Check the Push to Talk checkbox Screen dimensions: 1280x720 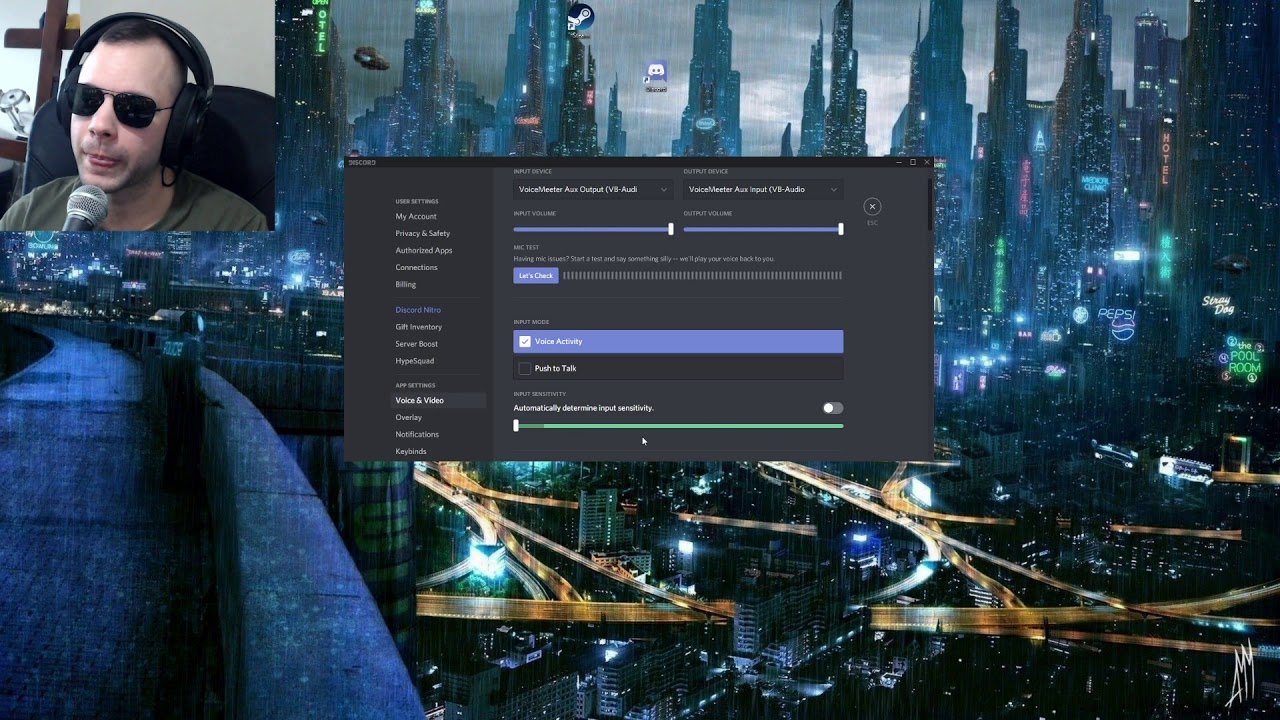(525, 368)
